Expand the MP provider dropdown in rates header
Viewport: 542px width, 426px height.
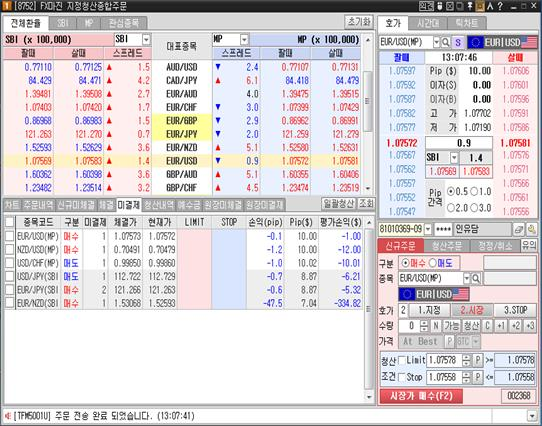[x=244, y=39]
